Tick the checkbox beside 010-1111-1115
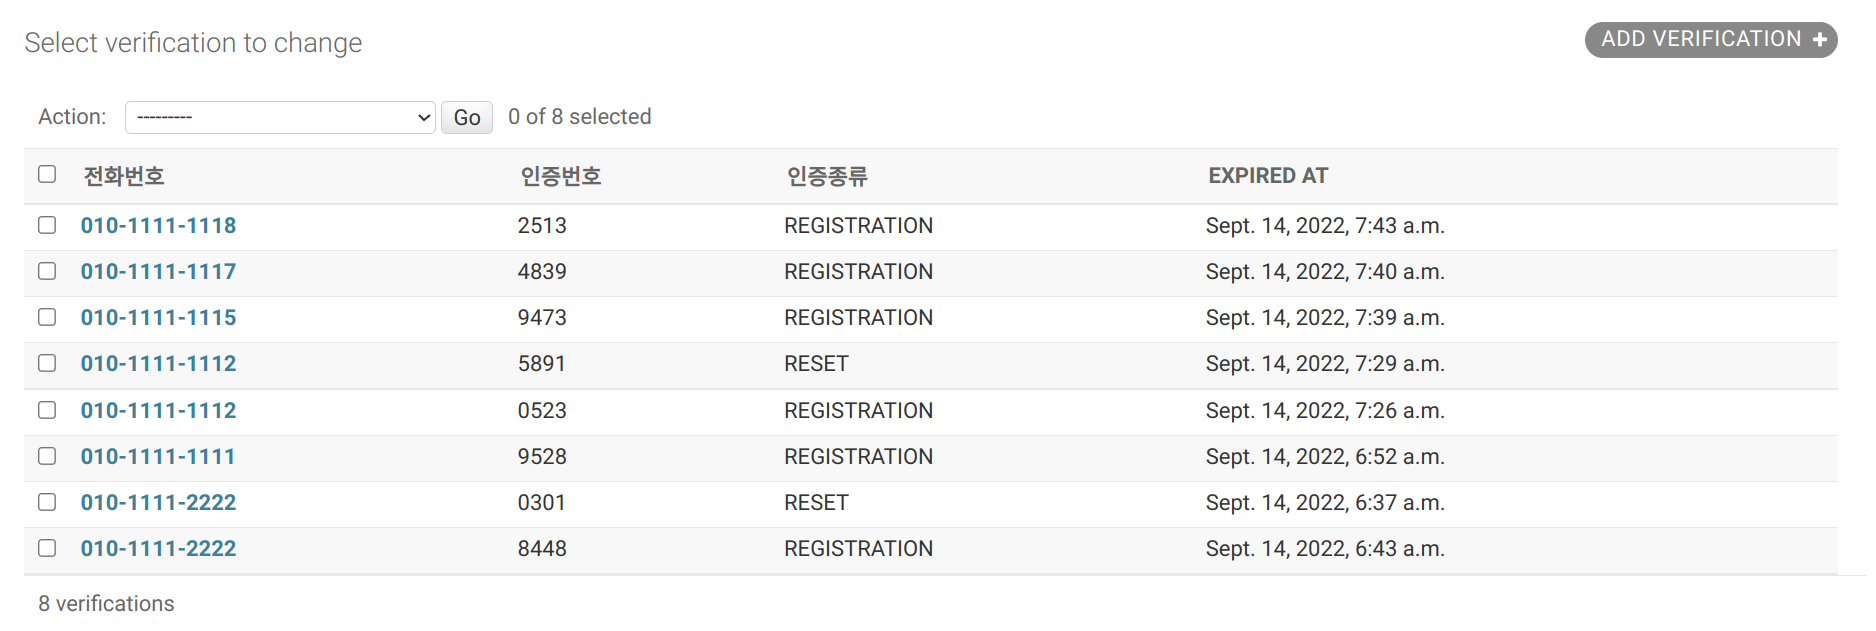Image resolution: width=1876 pixels, height=631 pixels. pyautogui.click(x=47, y=317)
